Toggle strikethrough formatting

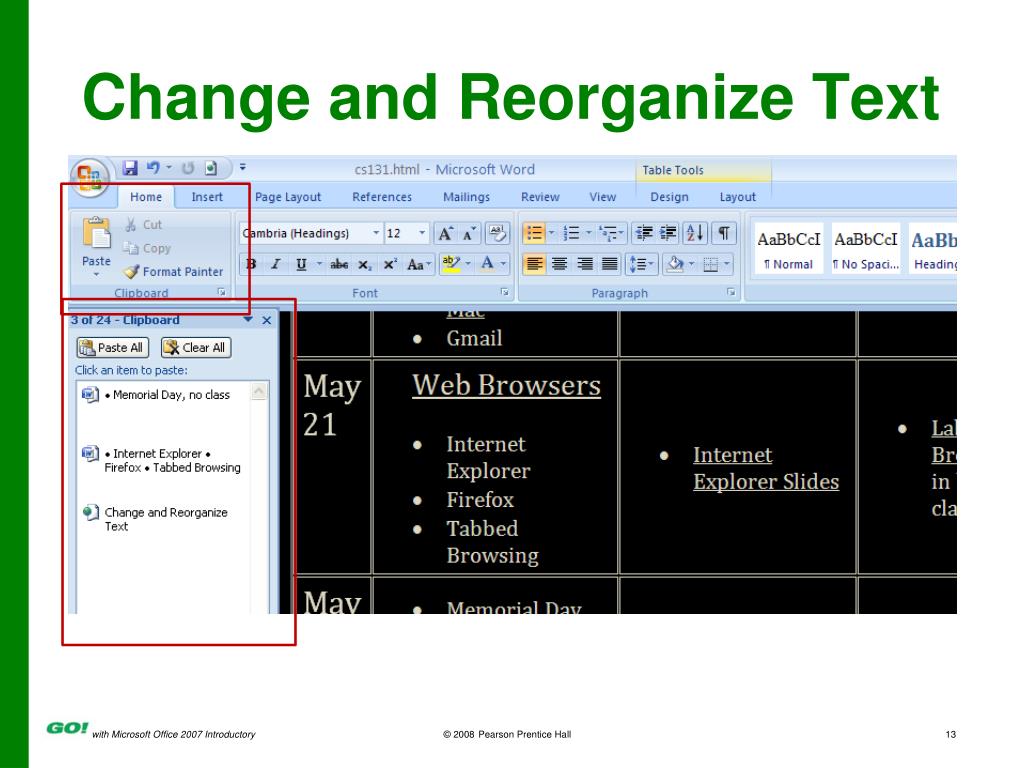(338, 264)
